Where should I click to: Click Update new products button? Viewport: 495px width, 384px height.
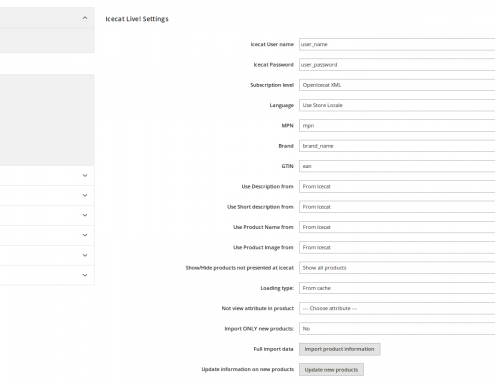(x=331, y=370)
